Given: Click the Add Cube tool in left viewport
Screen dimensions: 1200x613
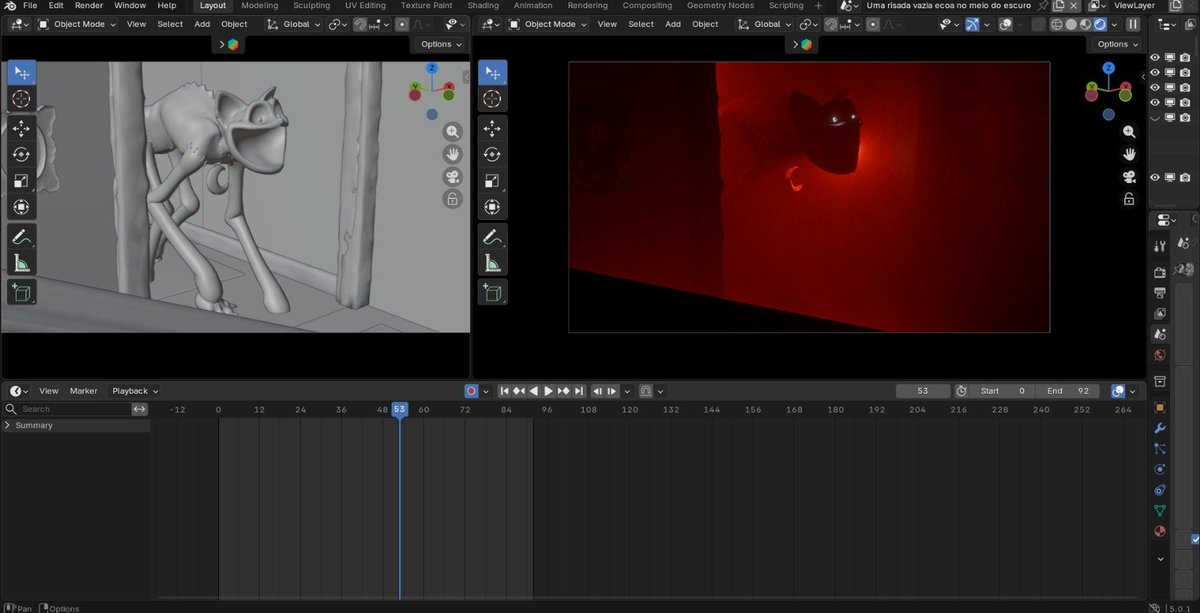Looking at the screenshot, I should tap(22, 292).
